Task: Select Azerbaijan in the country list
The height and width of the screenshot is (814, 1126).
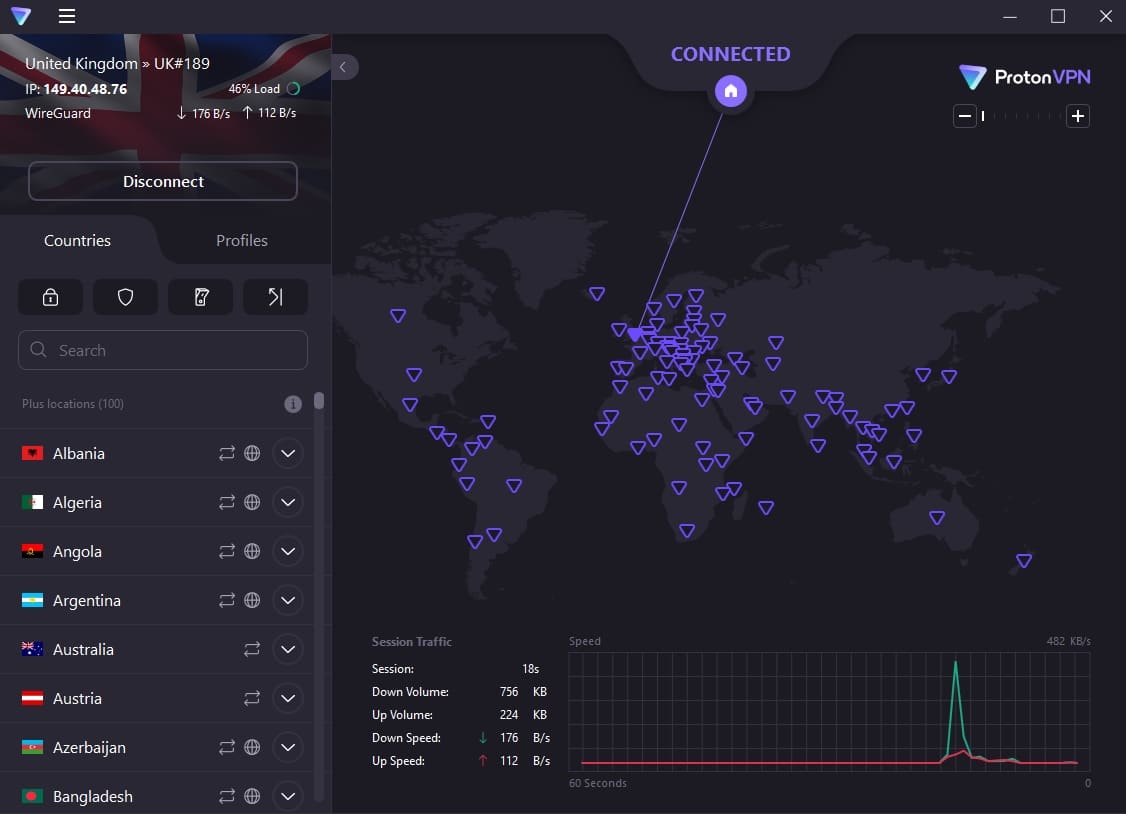Action: [x=157, y=747]
